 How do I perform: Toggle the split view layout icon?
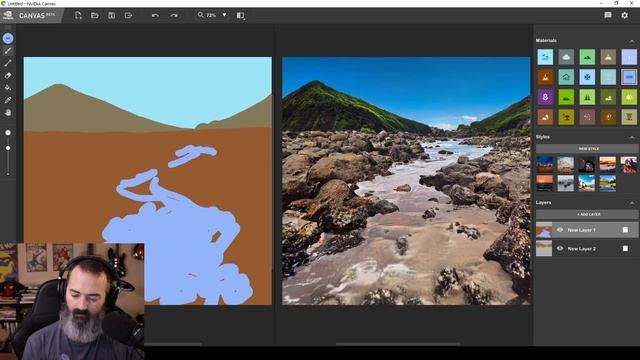(x=240, y=16)
